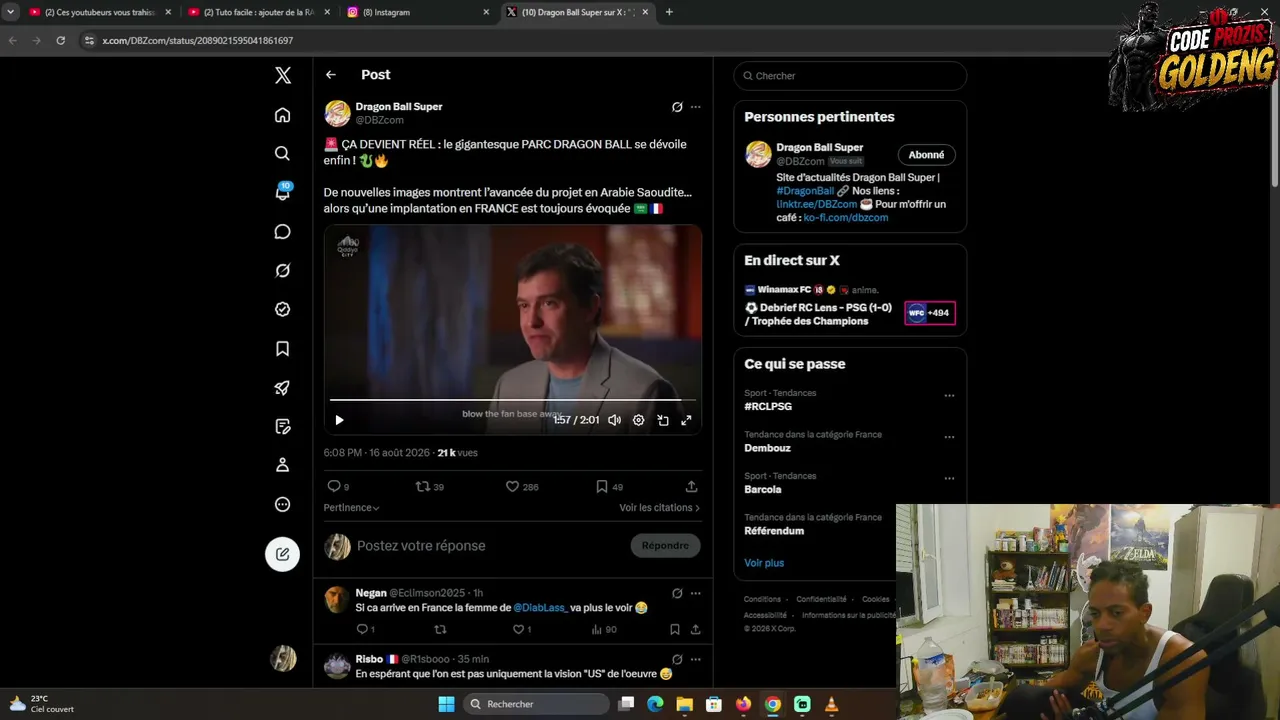Viewport: 1280px width, 720px height.
Task: Switch the video to fullscreen
Action: 686,420
